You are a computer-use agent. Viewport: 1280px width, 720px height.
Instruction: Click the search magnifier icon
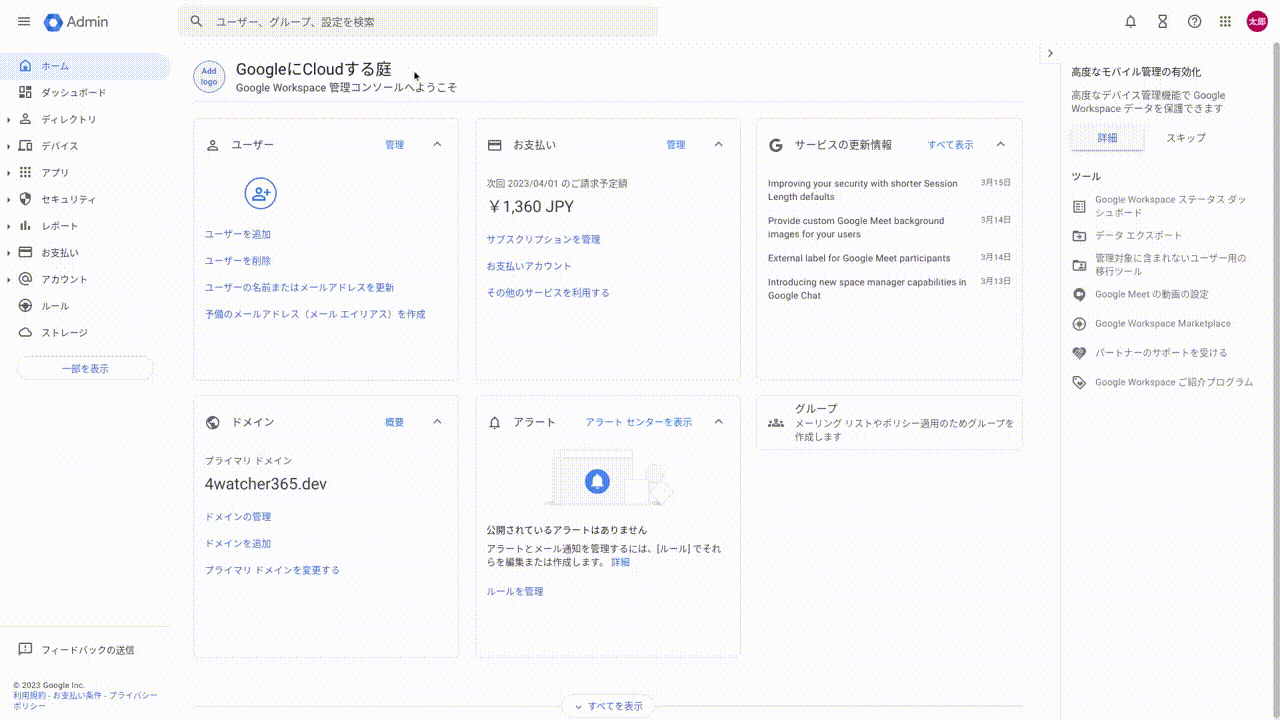pos(196,21)
